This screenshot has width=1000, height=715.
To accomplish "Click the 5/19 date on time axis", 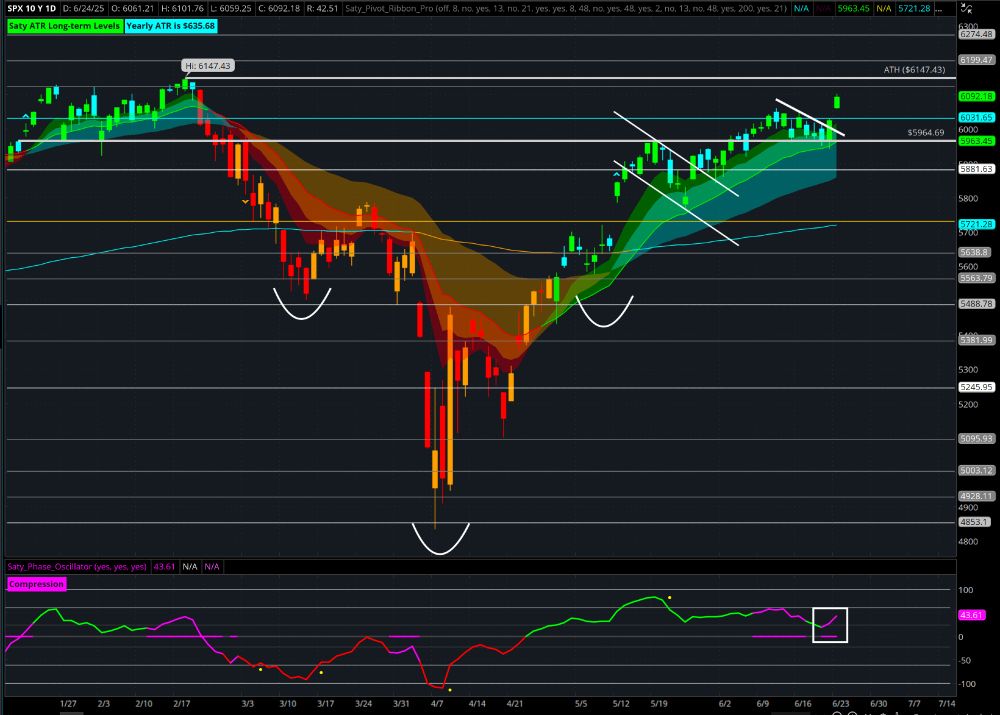I will point(659,704).
